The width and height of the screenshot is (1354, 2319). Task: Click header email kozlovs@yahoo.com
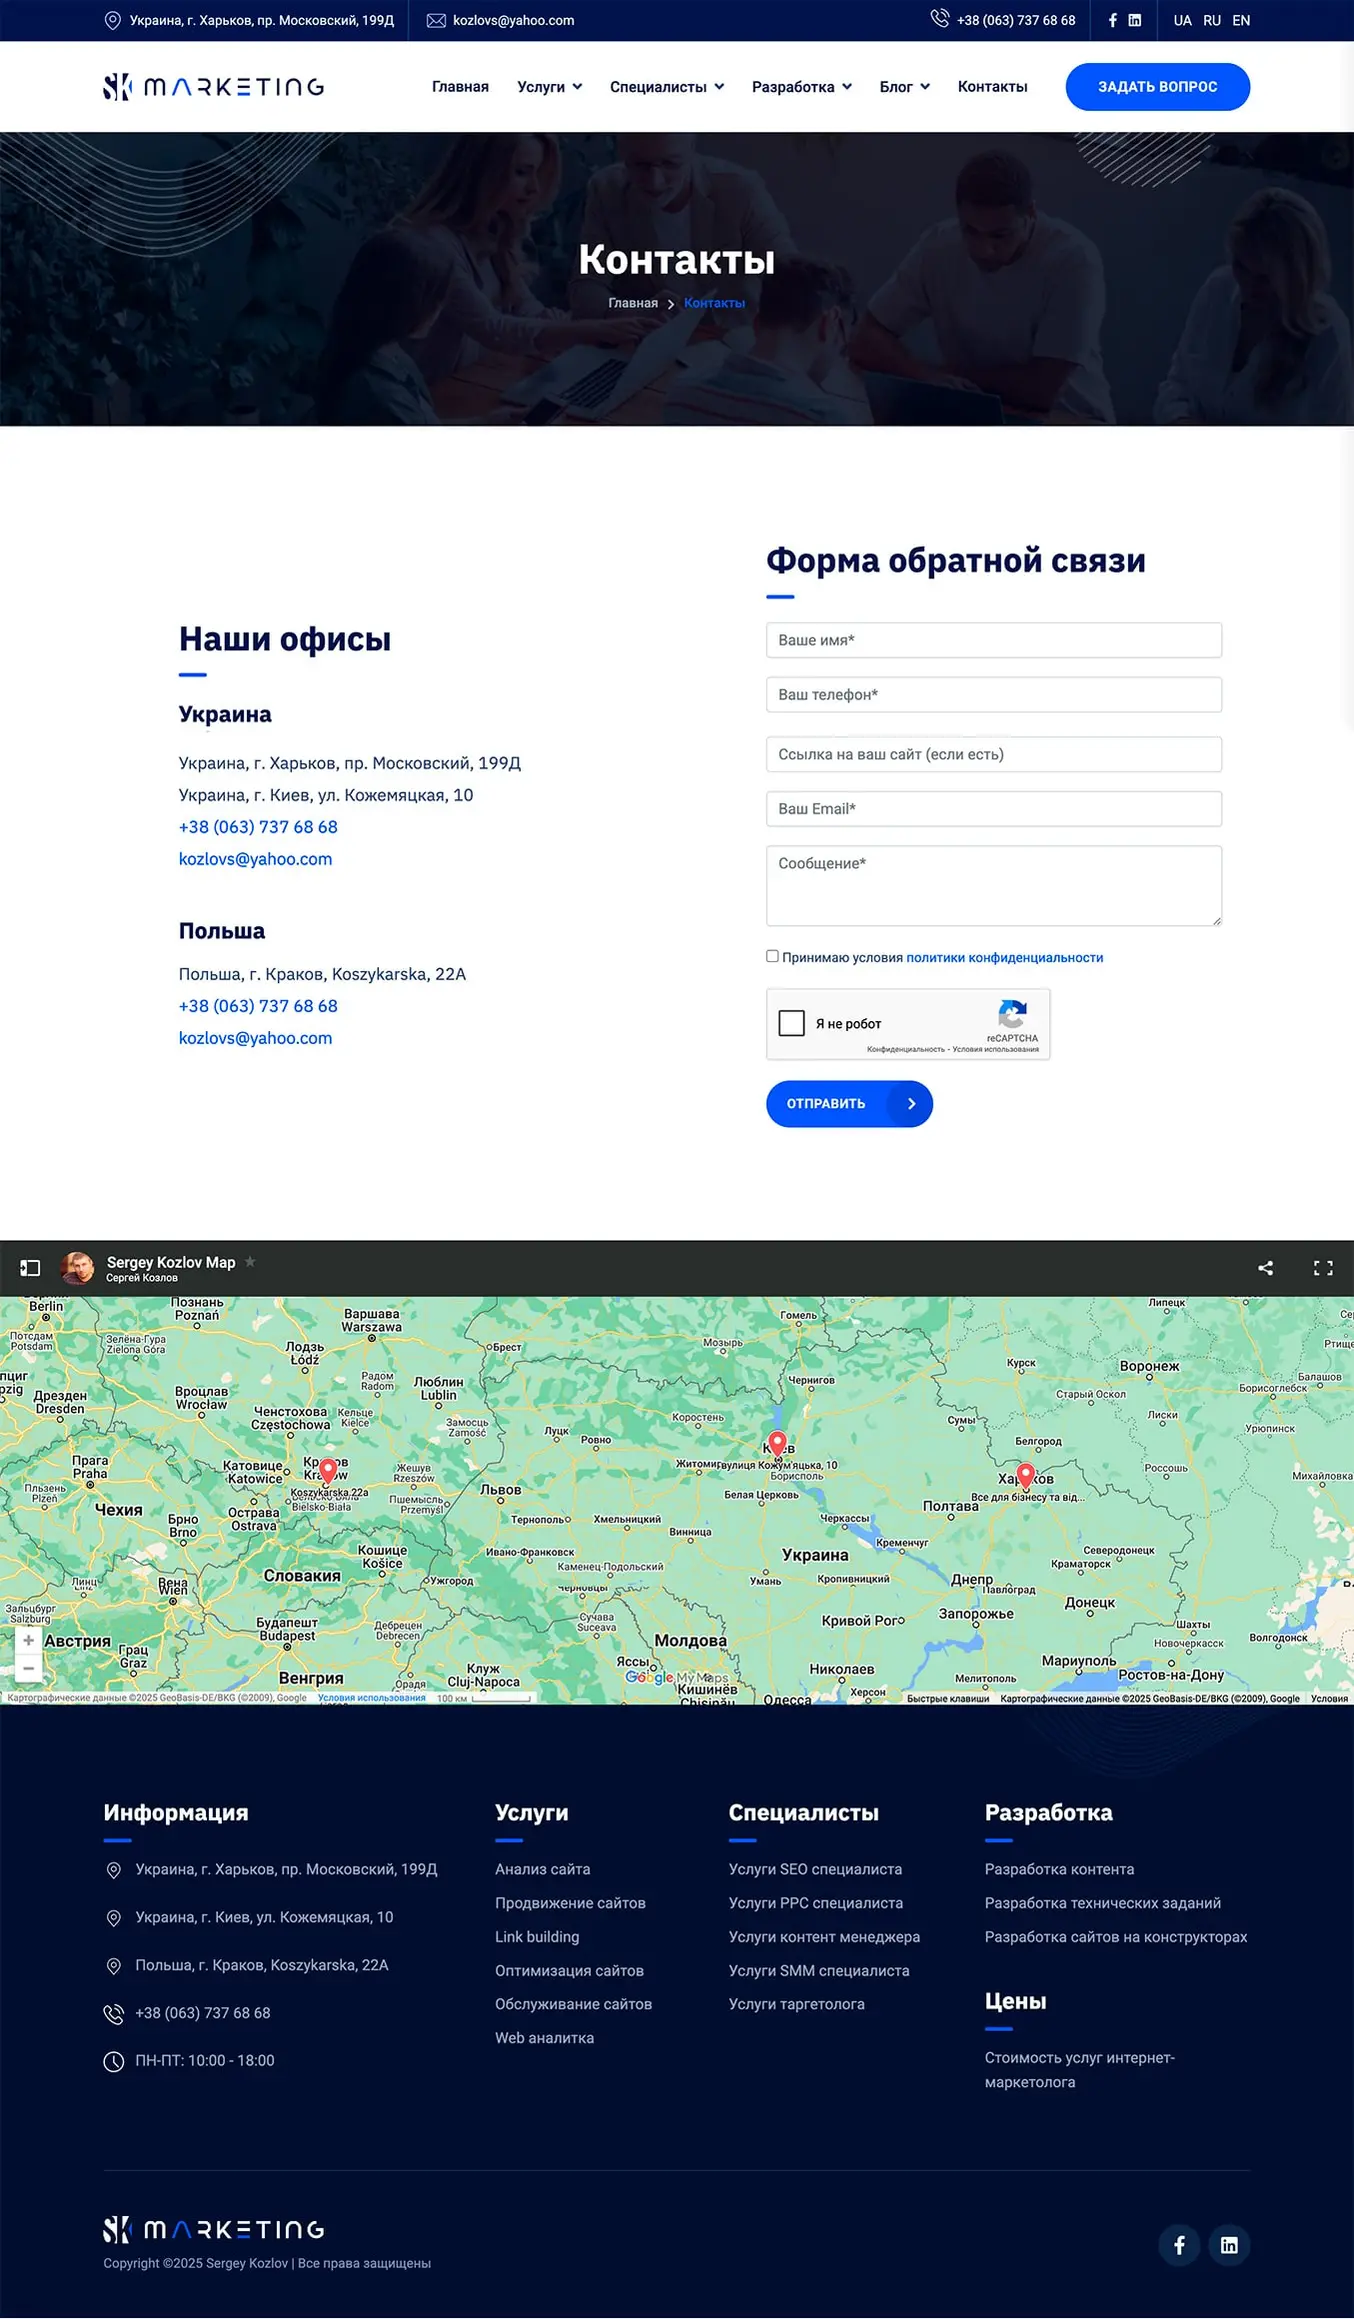click(513, 20)
